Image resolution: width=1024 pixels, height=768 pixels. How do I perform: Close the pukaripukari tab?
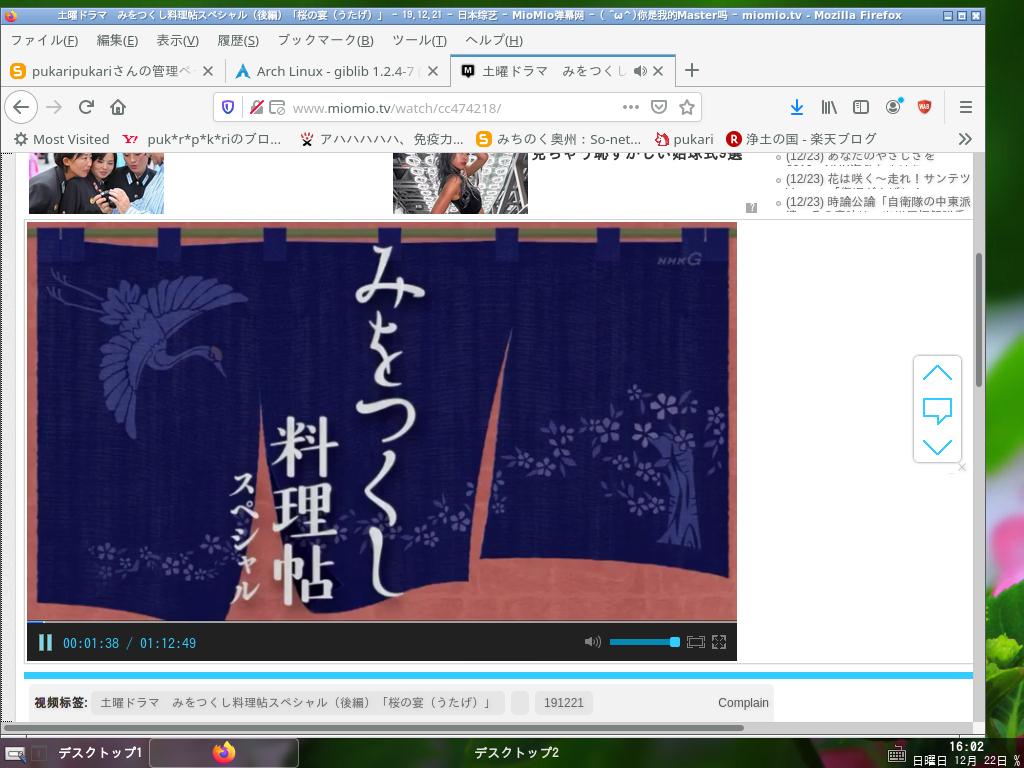208,71
